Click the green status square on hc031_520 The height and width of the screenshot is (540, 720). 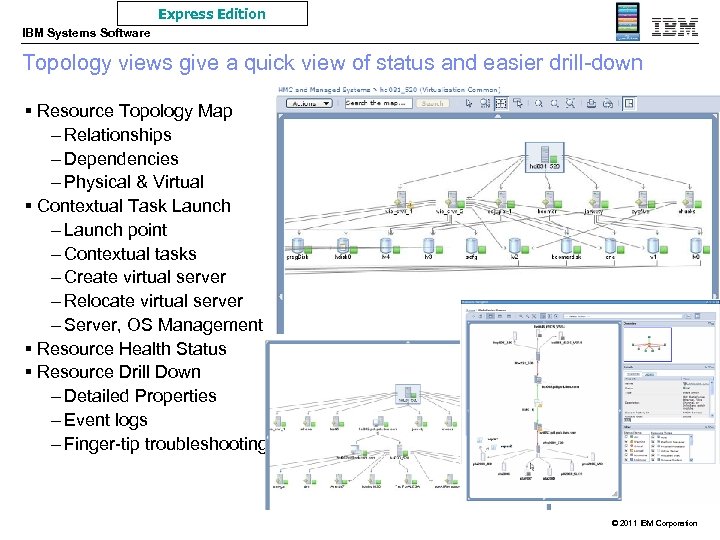coord(553,159)
